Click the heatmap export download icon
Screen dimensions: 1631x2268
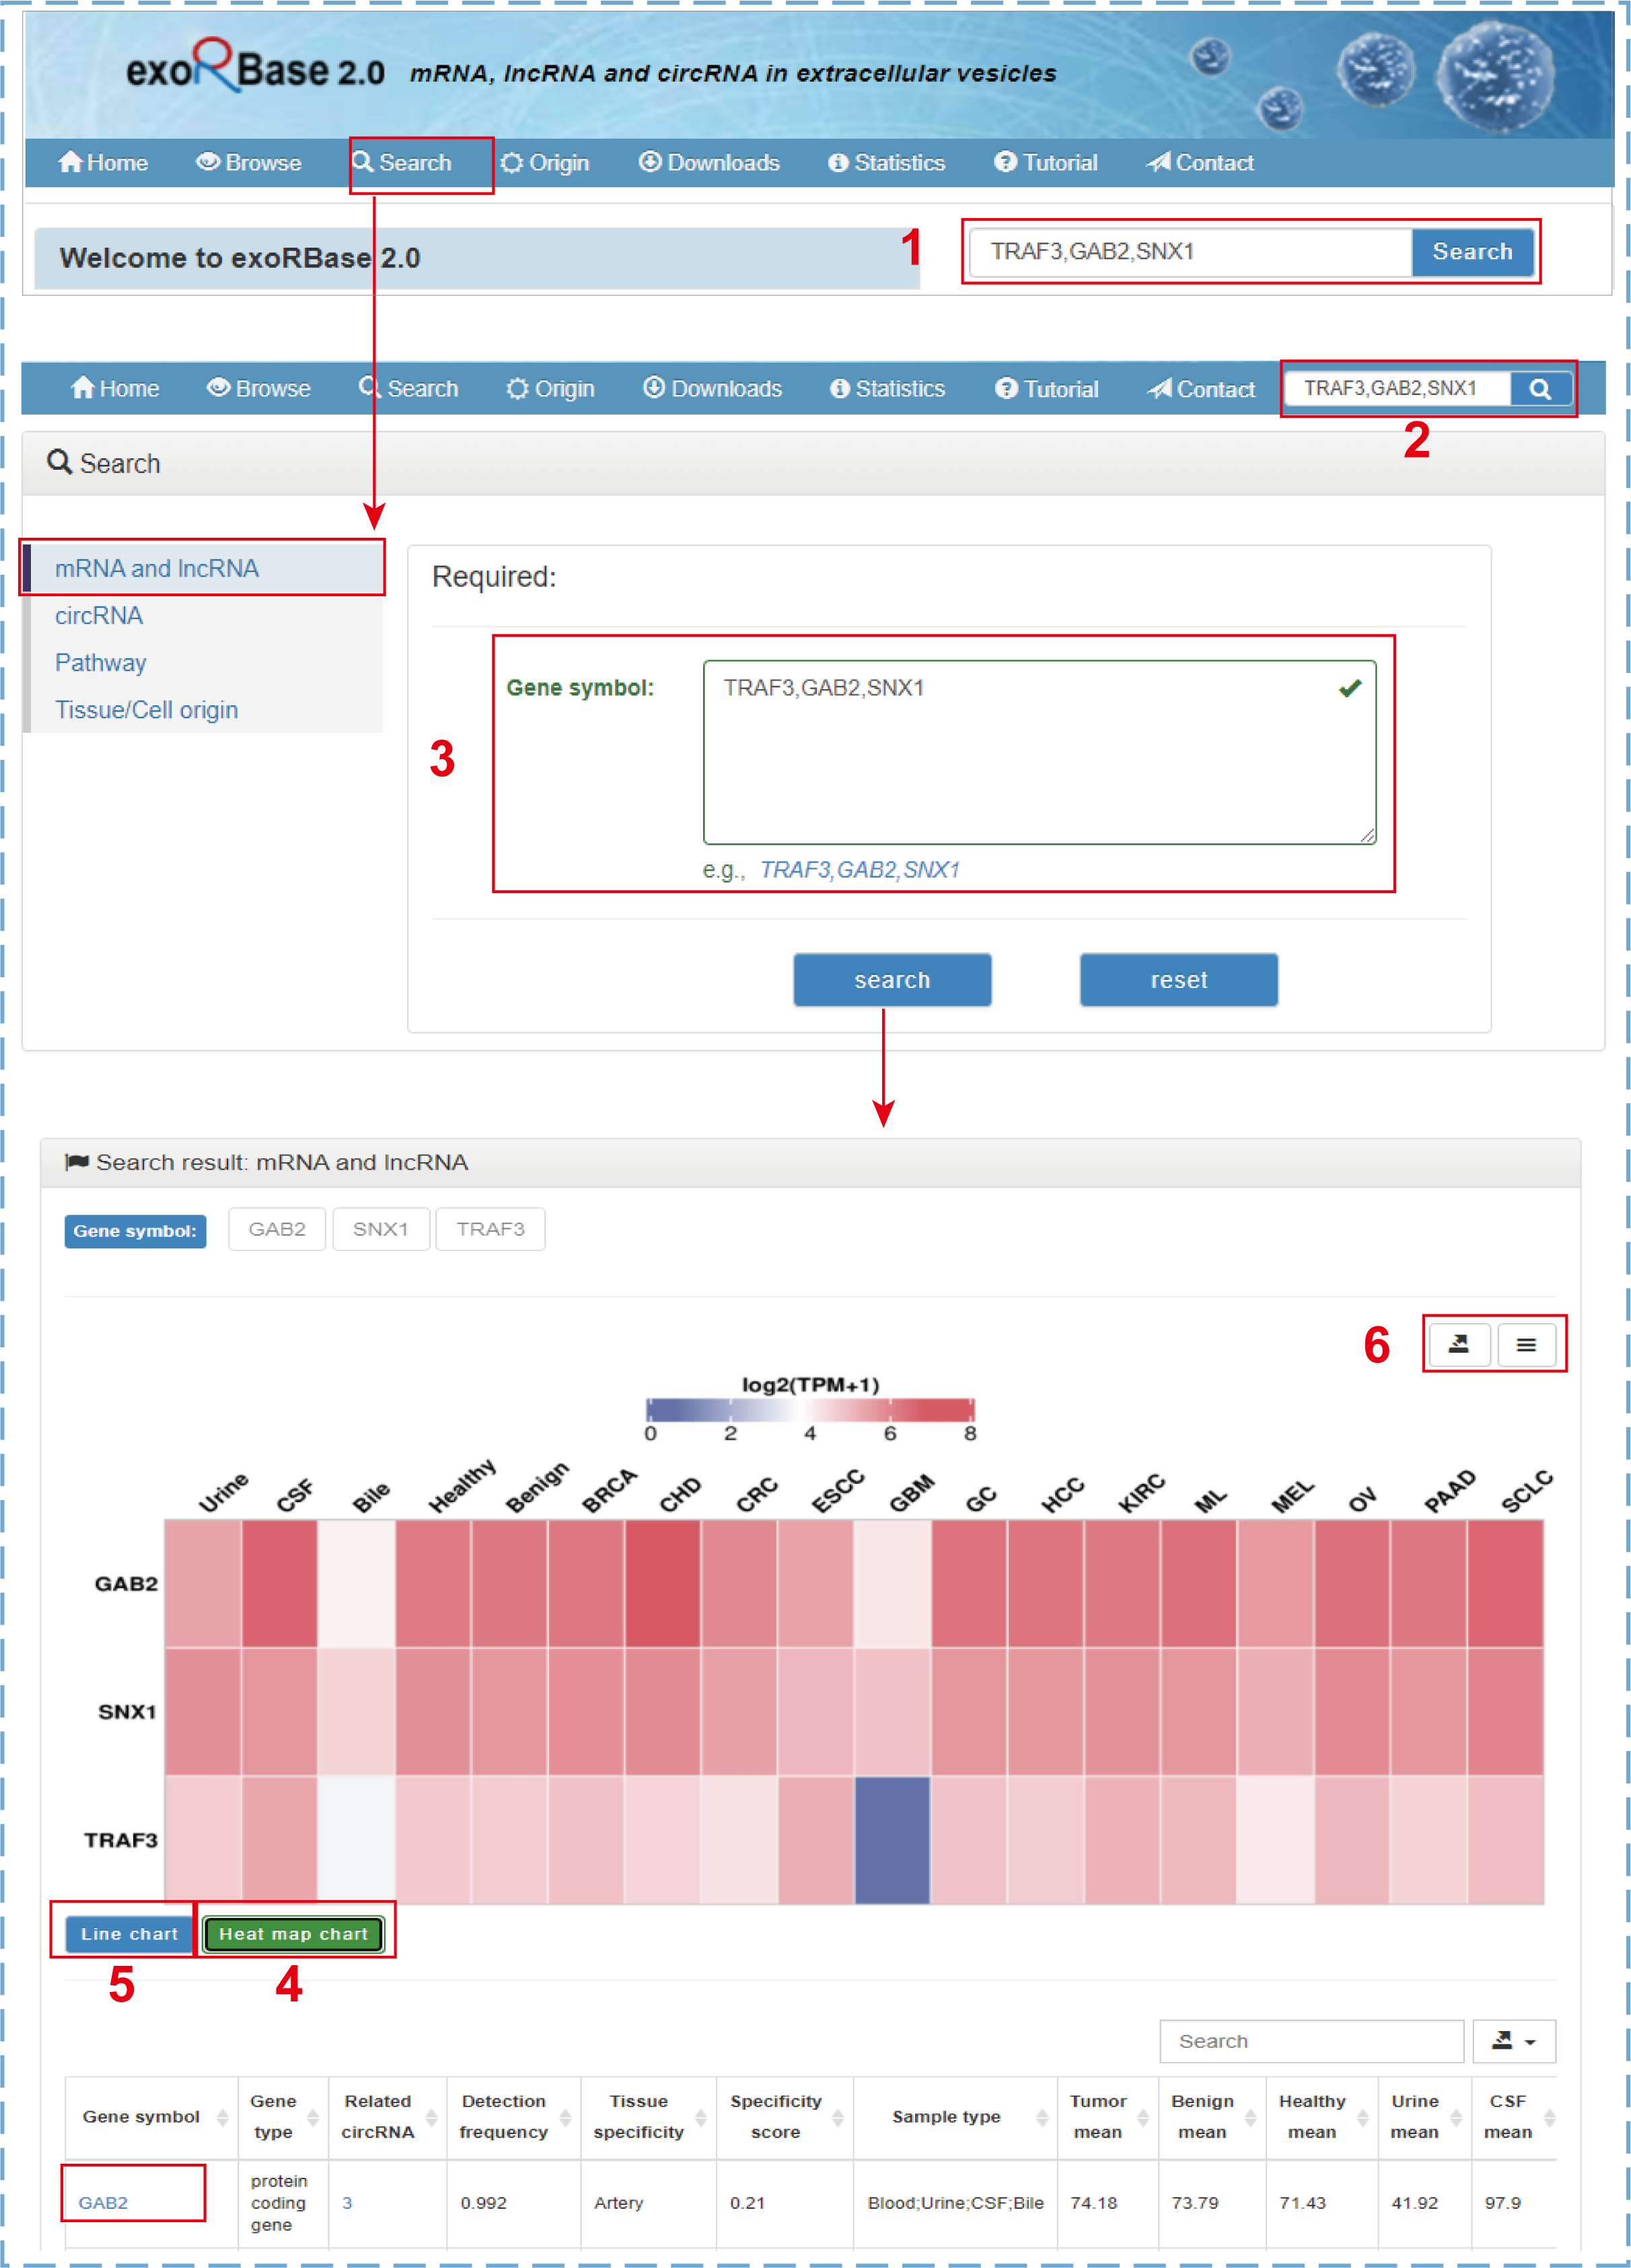(1459, 1344)
